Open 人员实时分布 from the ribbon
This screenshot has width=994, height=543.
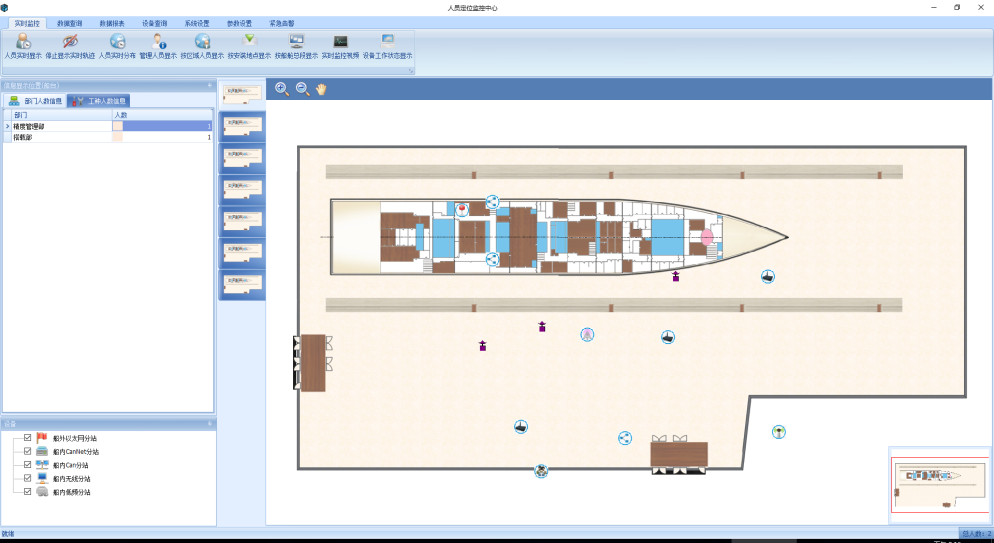117,42
